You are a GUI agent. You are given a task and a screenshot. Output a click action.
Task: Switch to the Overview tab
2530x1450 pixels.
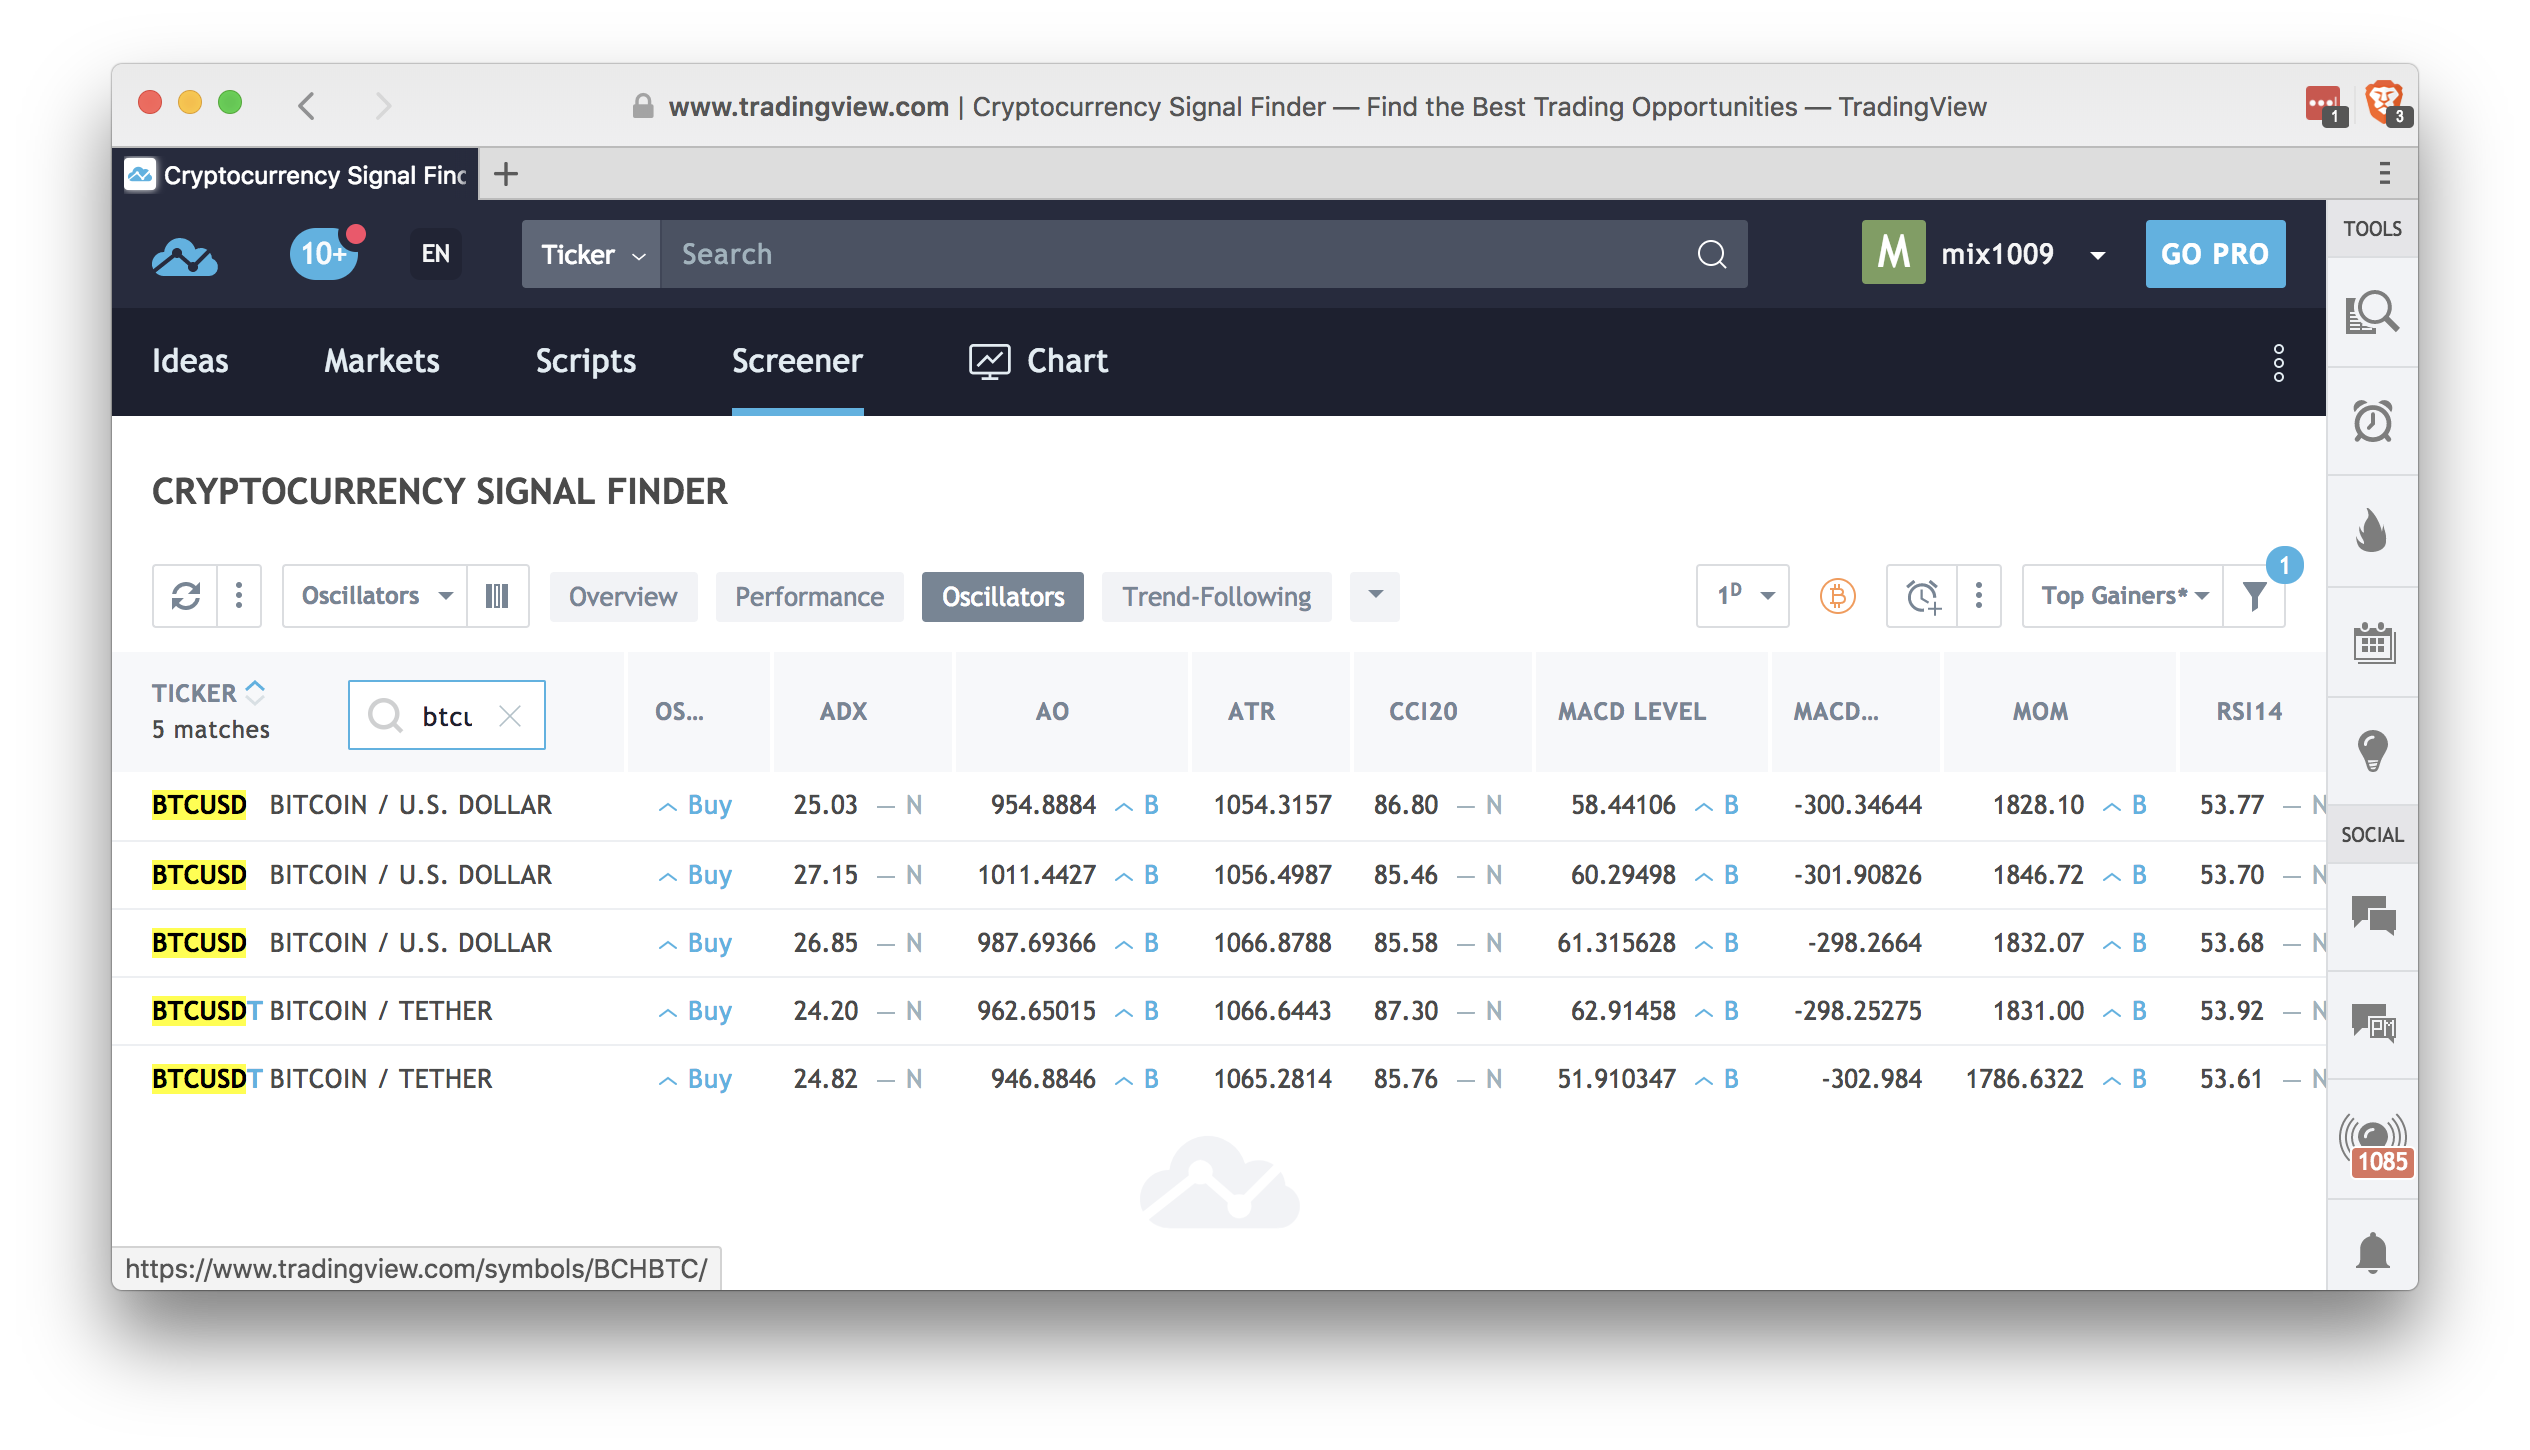coord(623,597)
